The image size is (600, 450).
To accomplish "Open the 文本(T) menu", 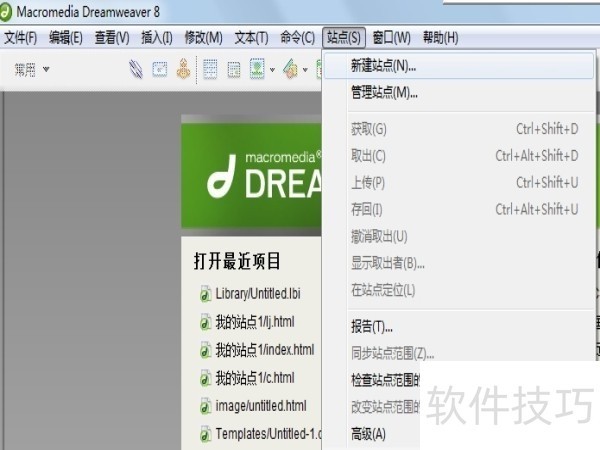I will pos(251,38).
